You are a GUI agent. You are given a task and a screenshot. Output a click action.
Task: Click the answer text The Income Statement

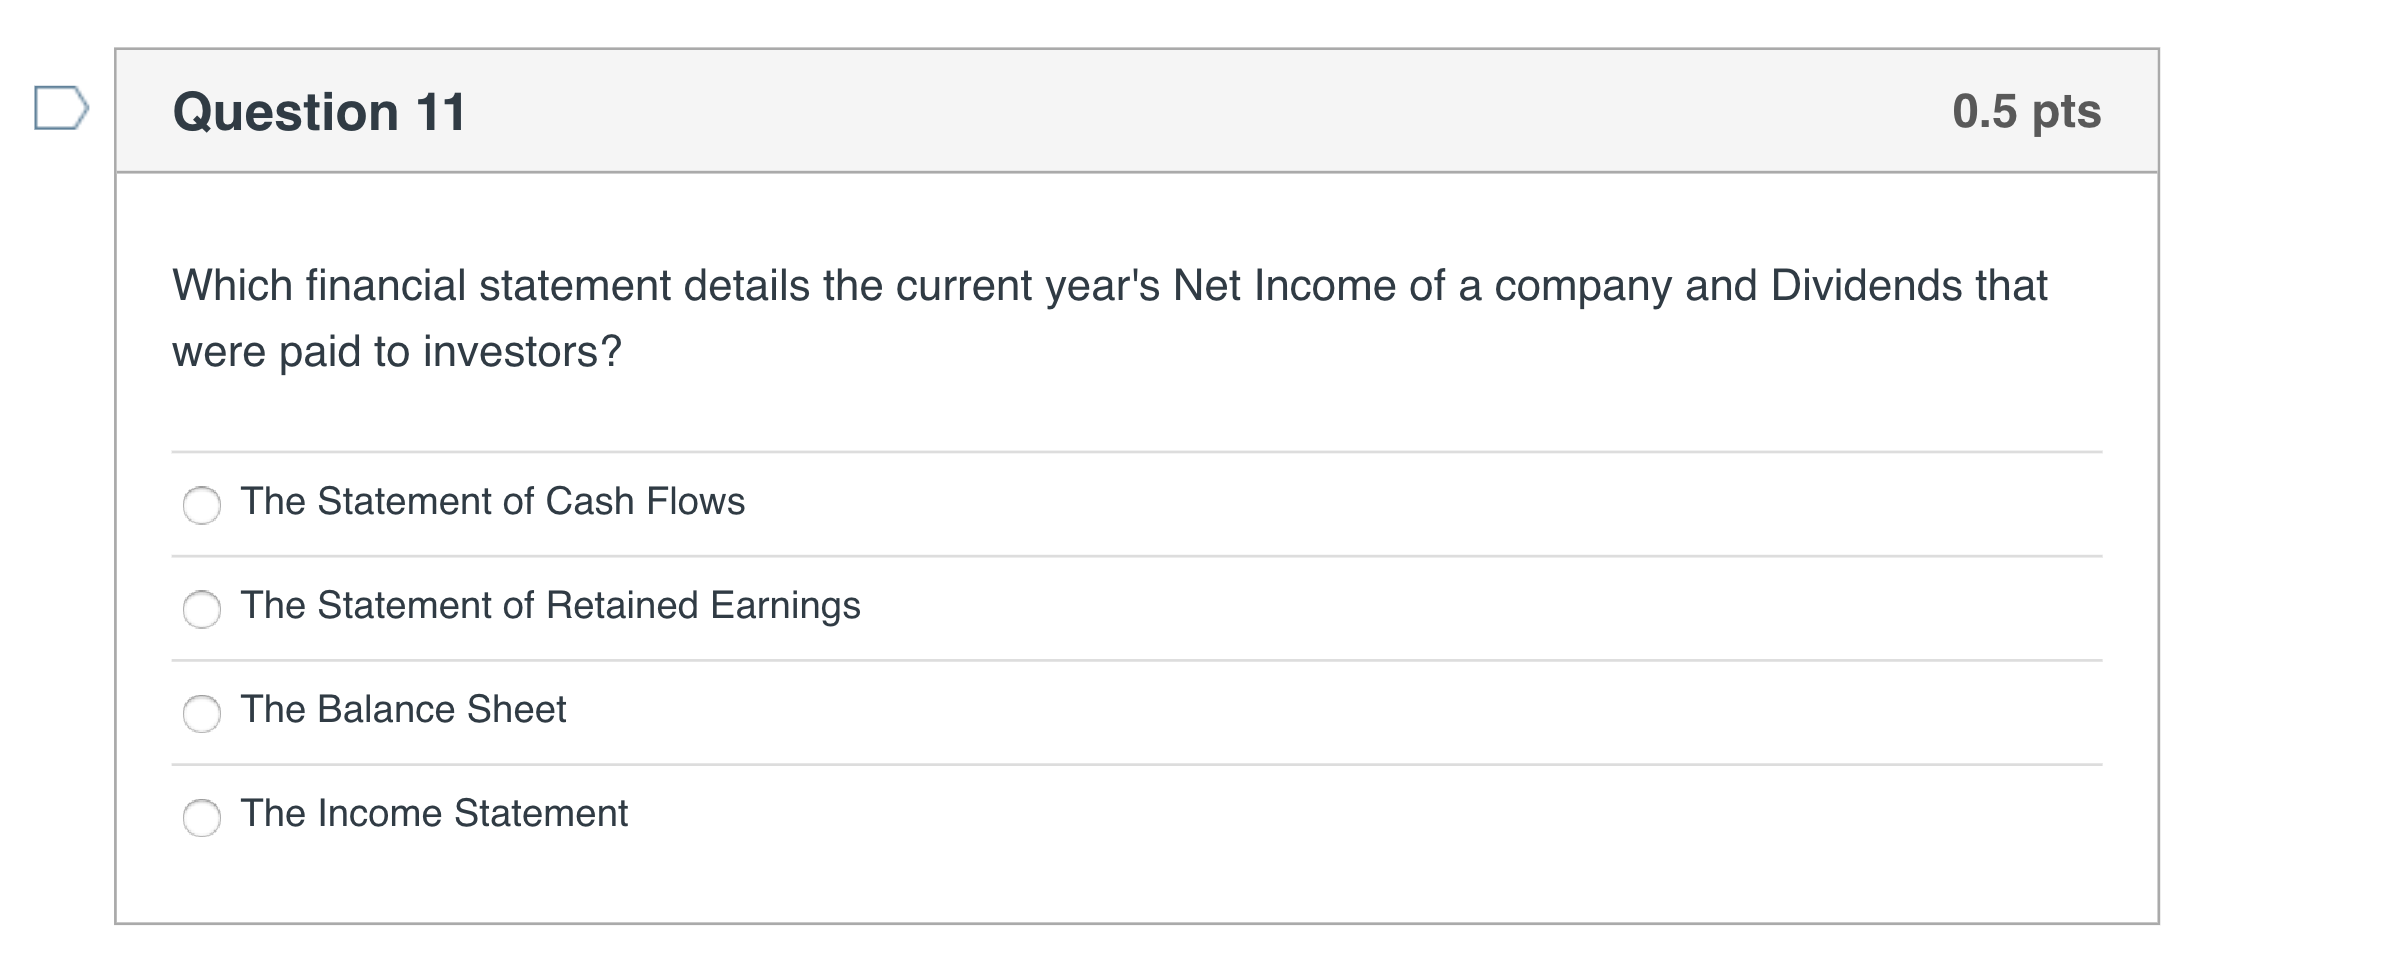coord(435,814)
